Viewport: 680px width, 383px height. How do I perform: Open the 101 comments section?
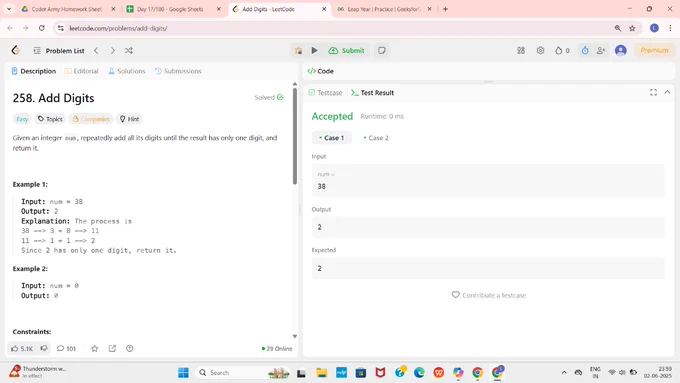pyautogui.click(x=66, y=348)
